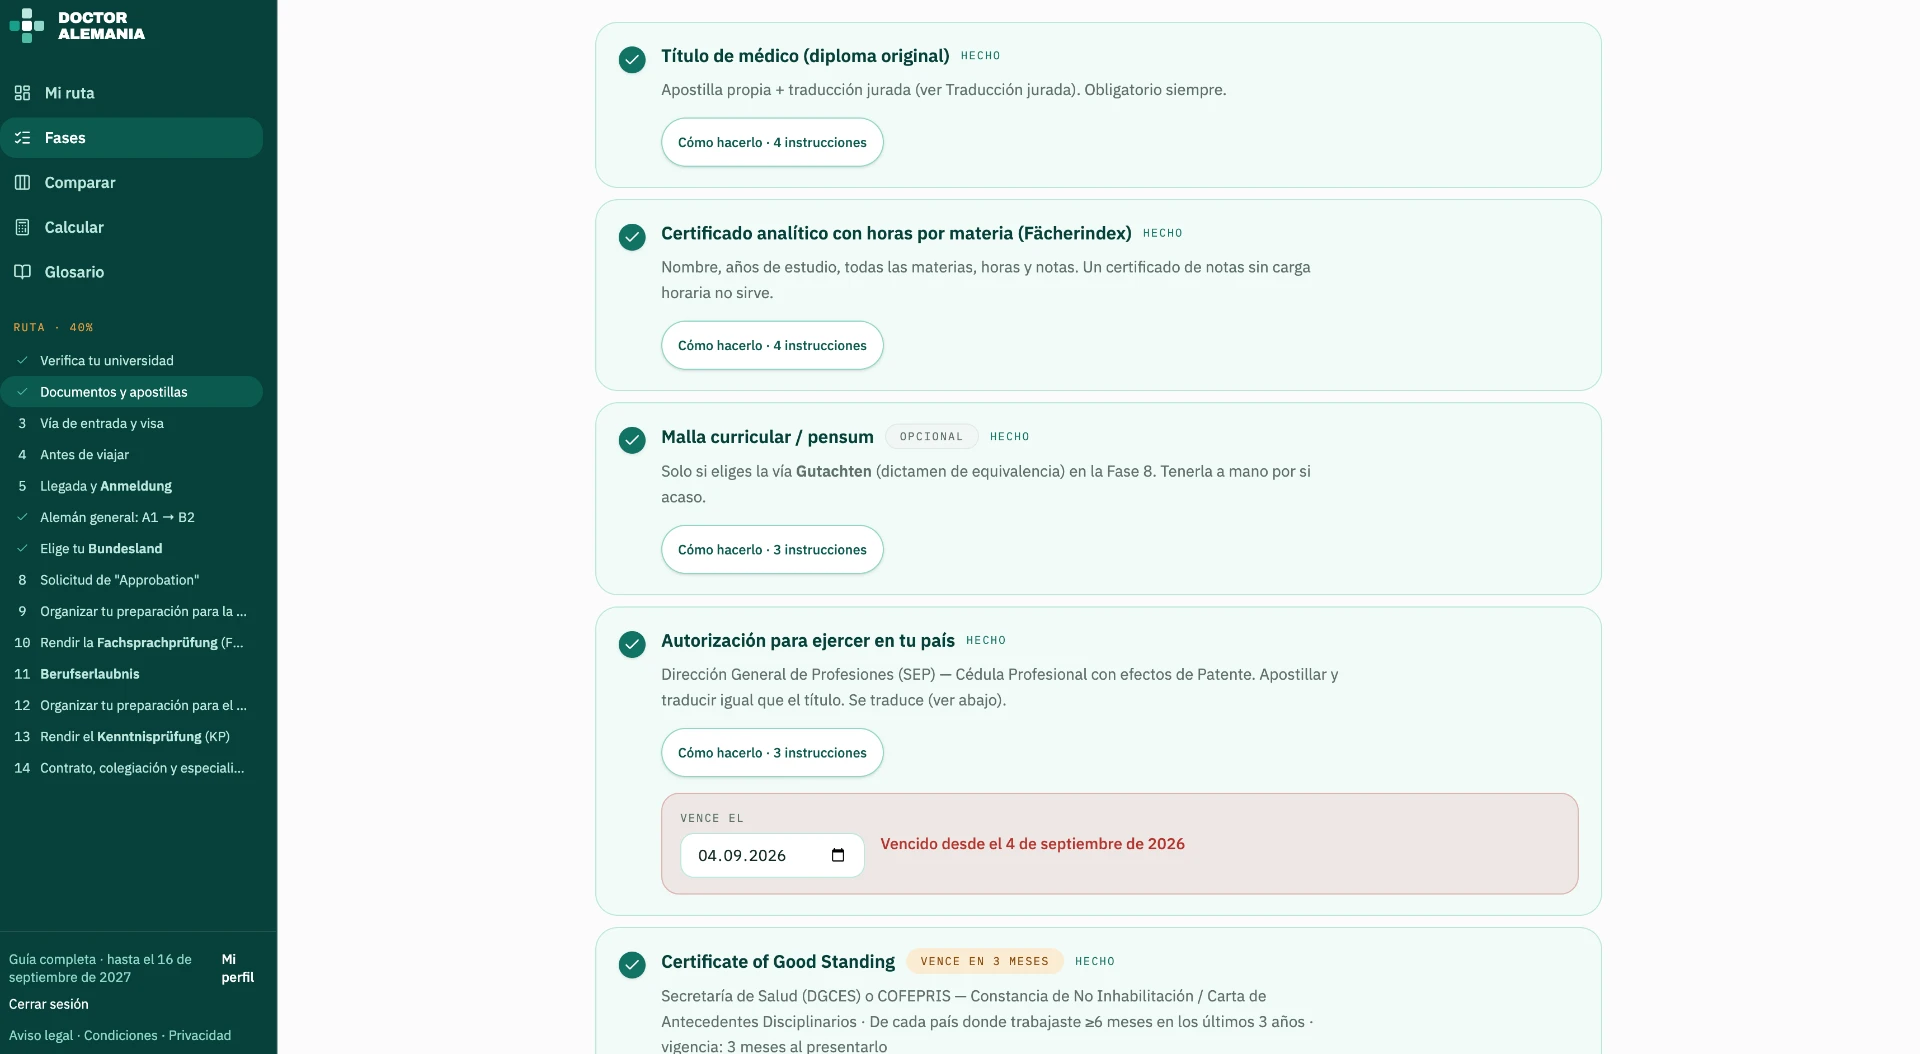Viewport: 1920px width, 1054px height.
Task: Expand Cómo hacerlo under Título de médico
Action: [x=772, y=142]
